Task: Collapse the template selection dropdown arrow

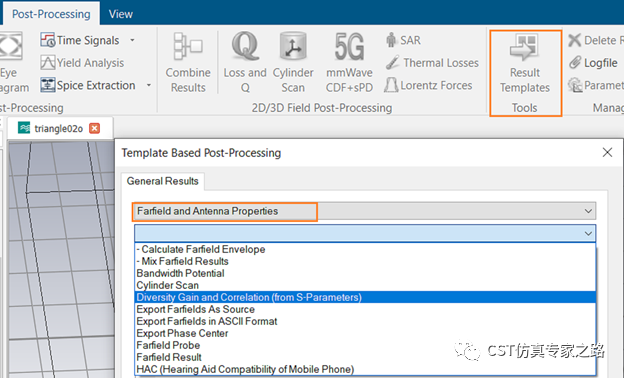Action: 588,233
